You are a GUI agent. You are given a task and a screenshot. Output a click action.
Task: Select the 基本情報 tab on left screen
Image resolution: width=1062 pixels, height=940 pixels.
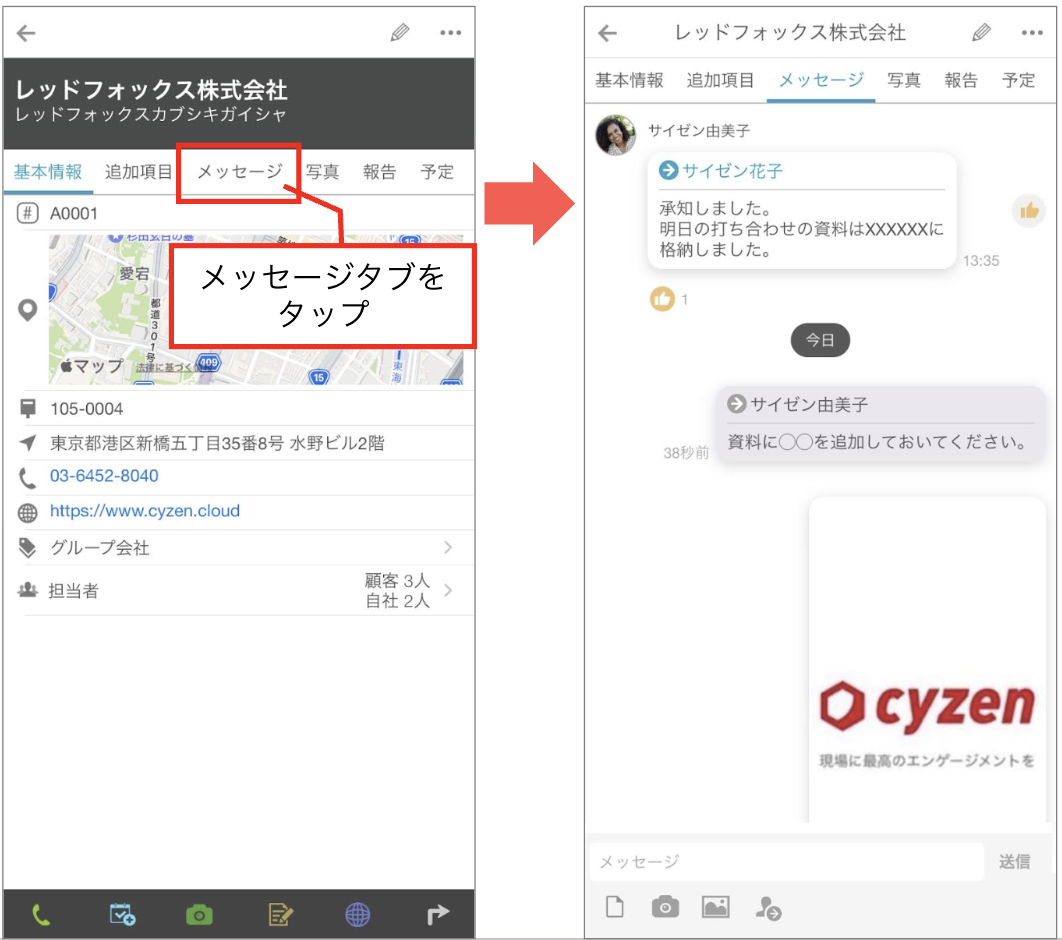coord(47,172)
